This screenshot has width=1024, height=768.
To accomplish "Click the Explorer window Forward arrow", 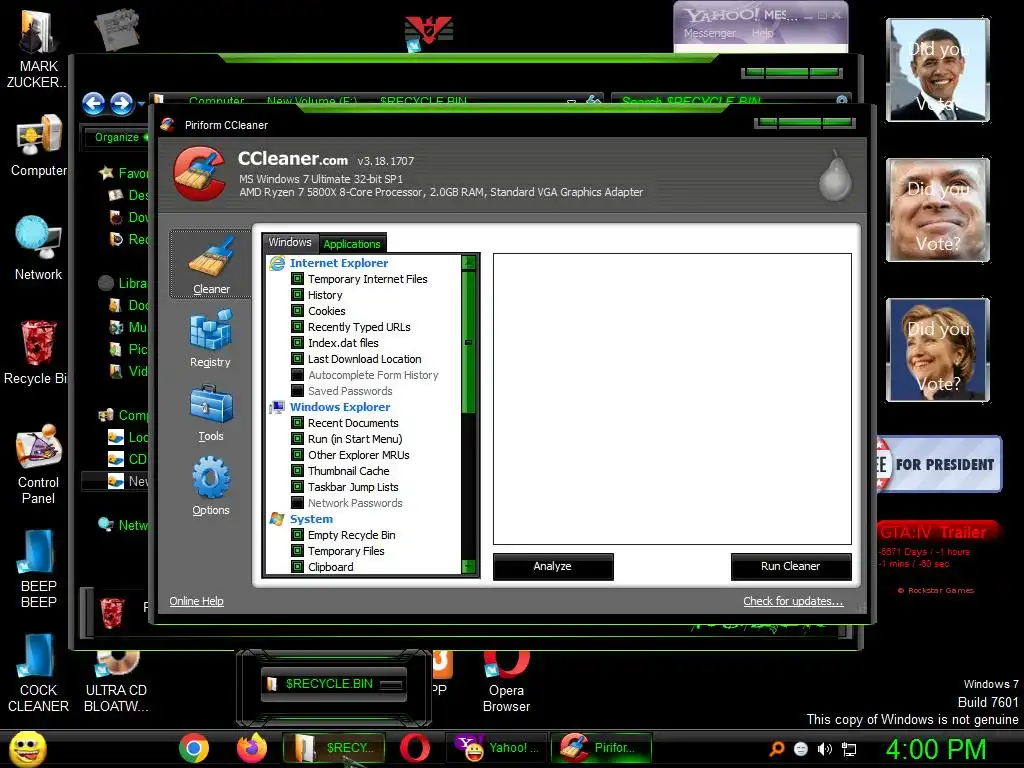I will [121, 103].
